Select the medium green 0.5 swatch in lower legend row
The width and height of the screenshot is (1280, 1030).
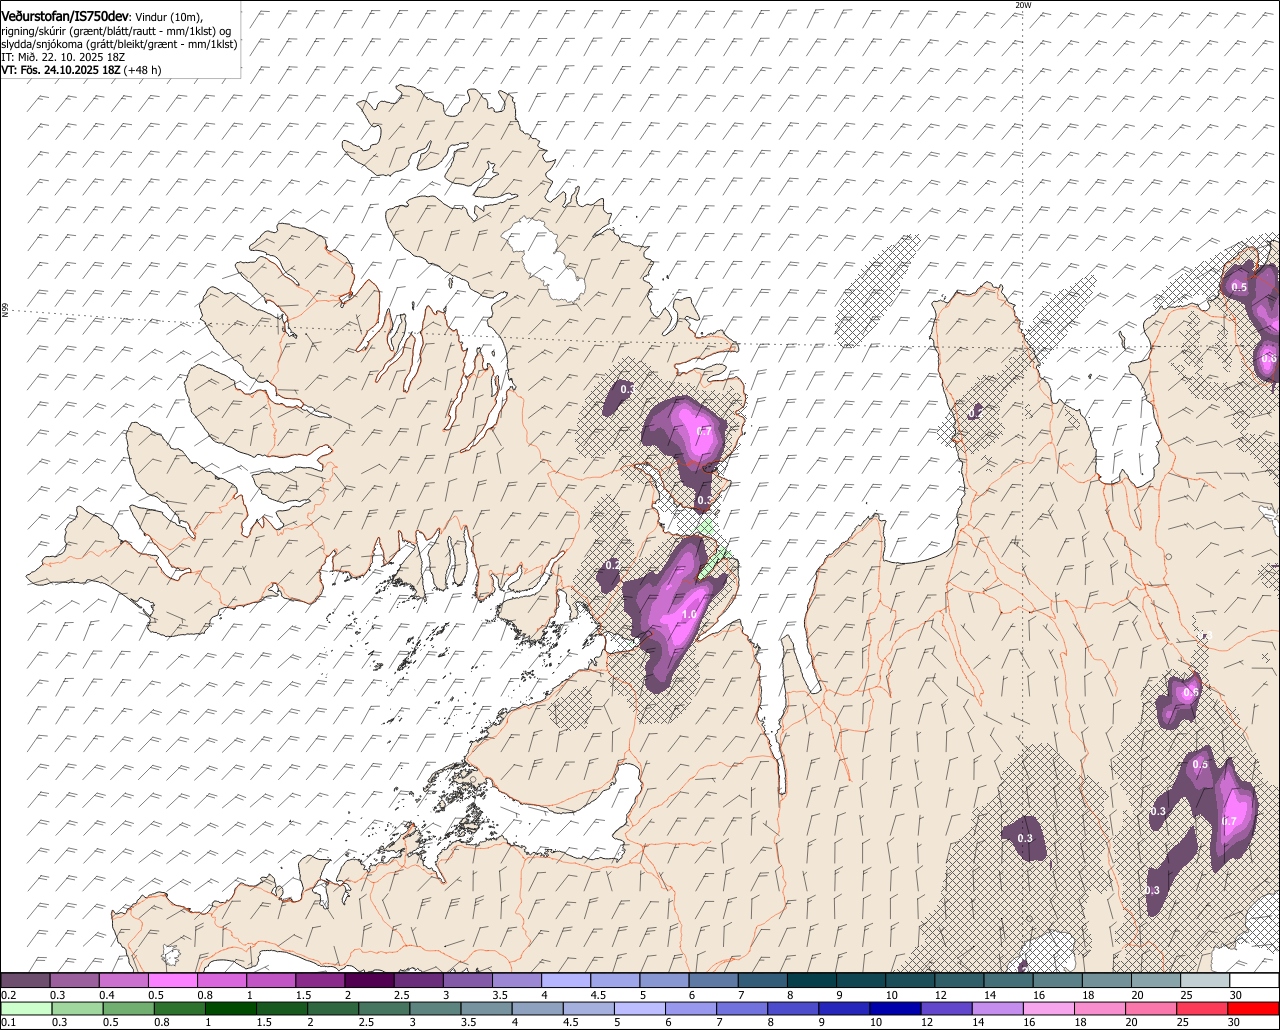(x=129, y=1008)
